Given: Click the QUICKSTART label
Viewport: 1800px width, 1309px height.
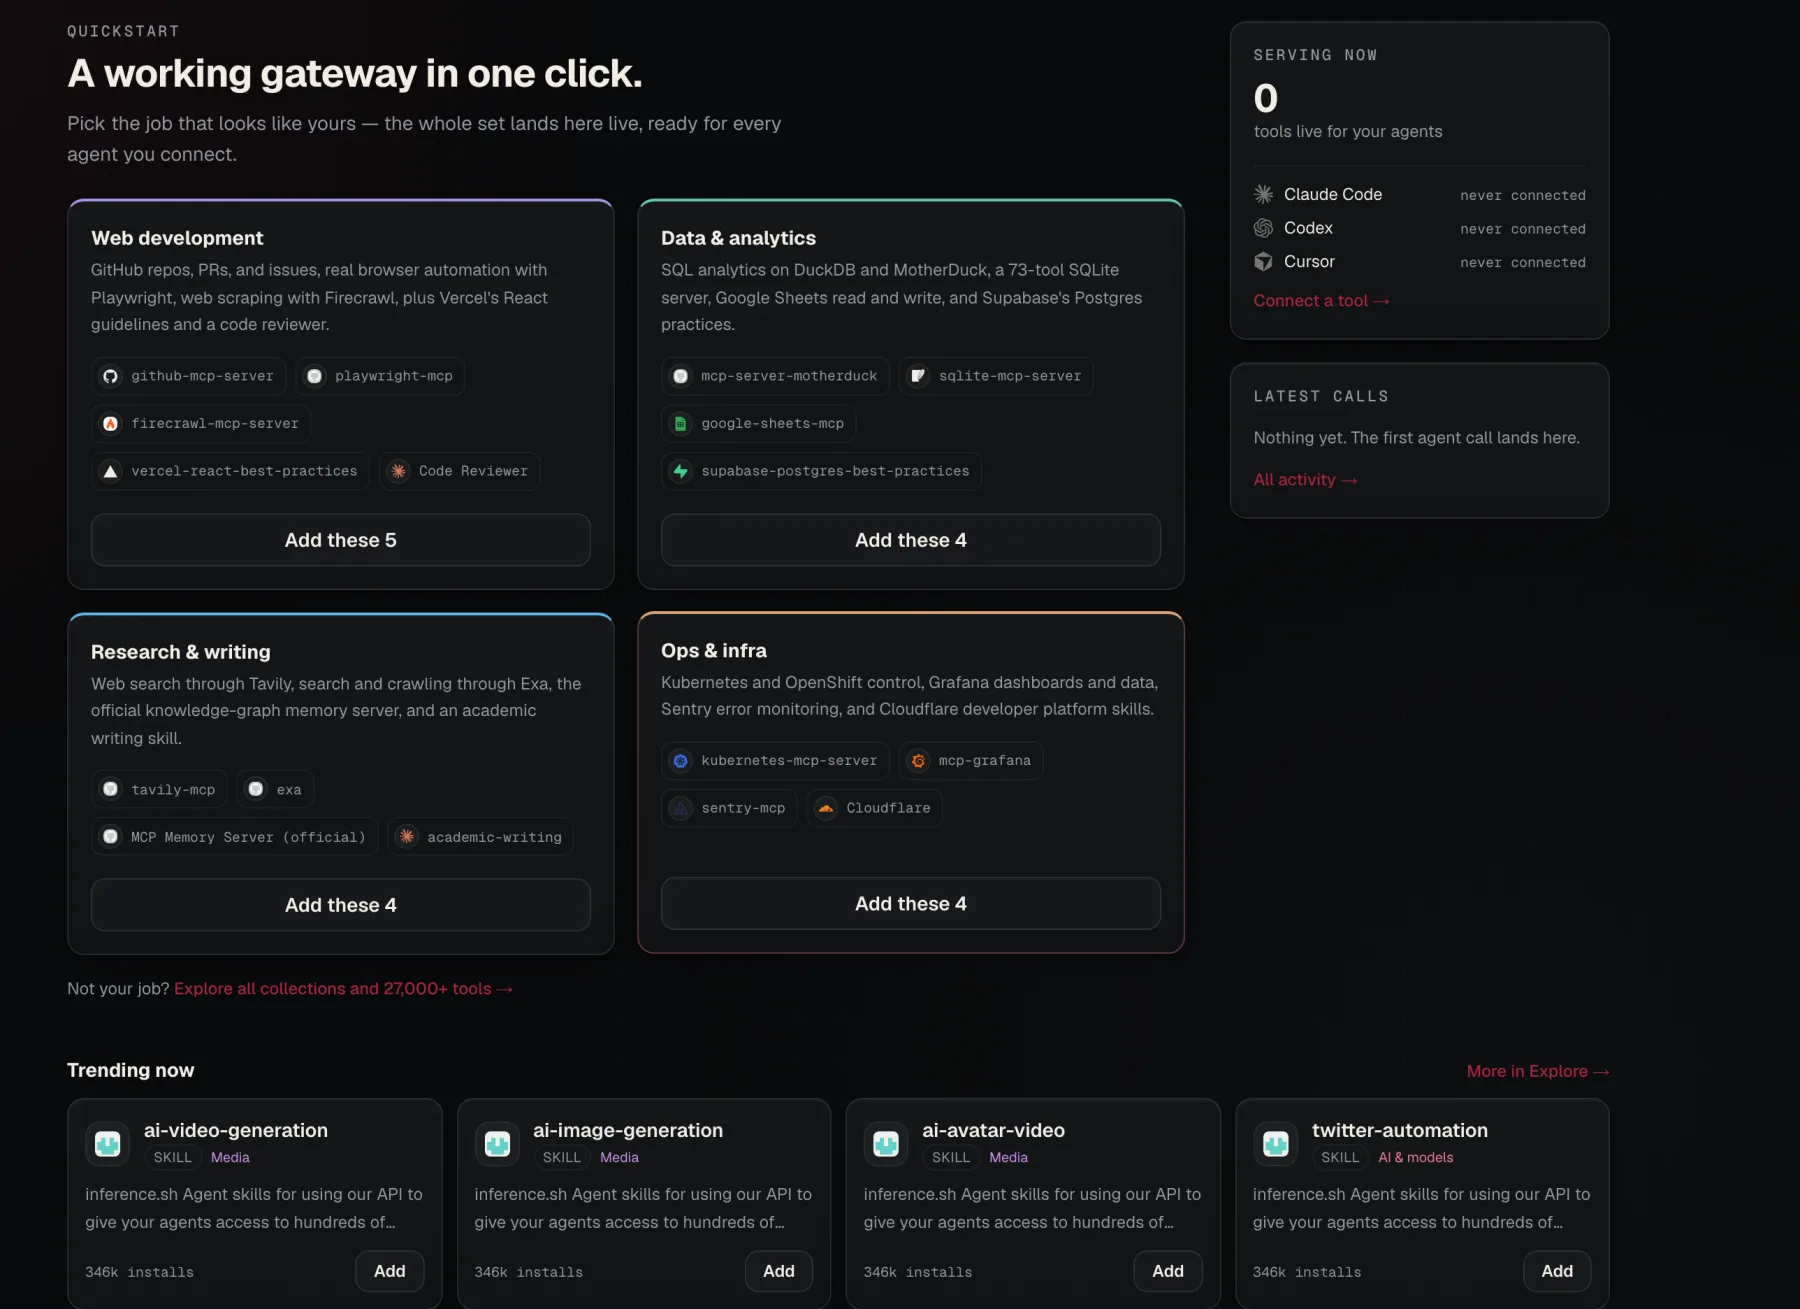Looking at the screenshot, I should pos(123,31).
